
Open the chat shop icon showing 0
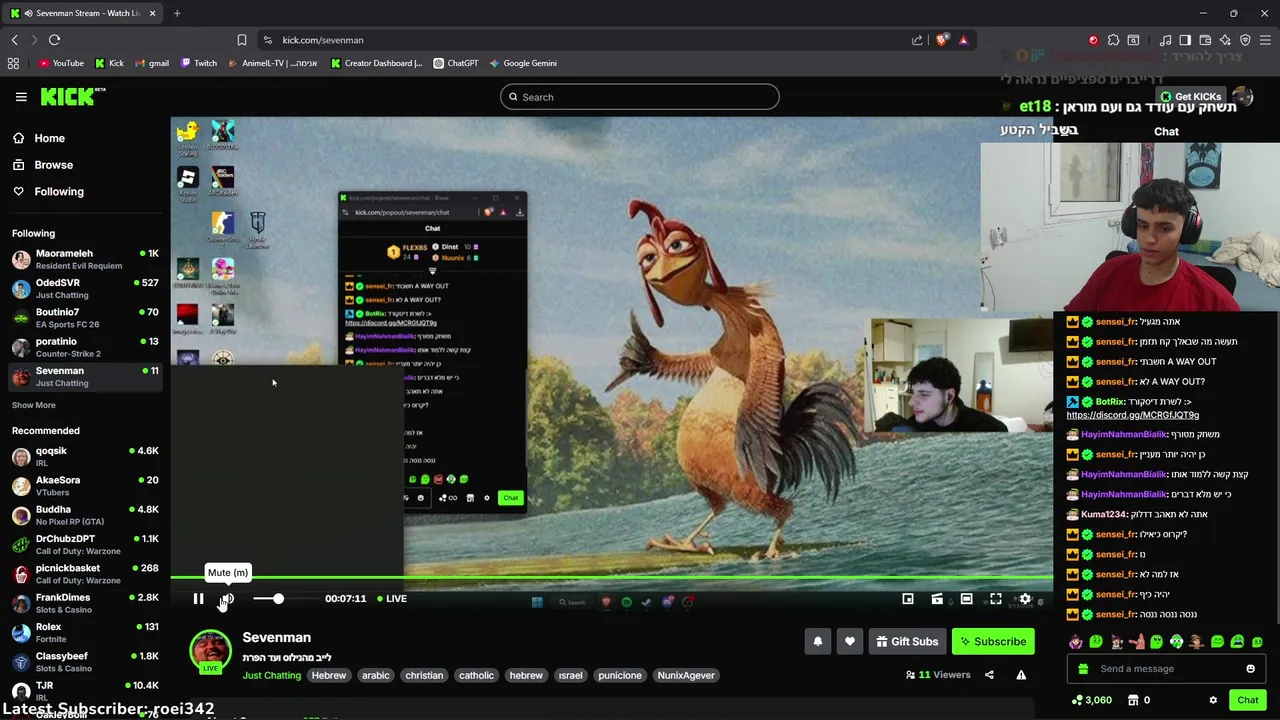pos(1140,700)
